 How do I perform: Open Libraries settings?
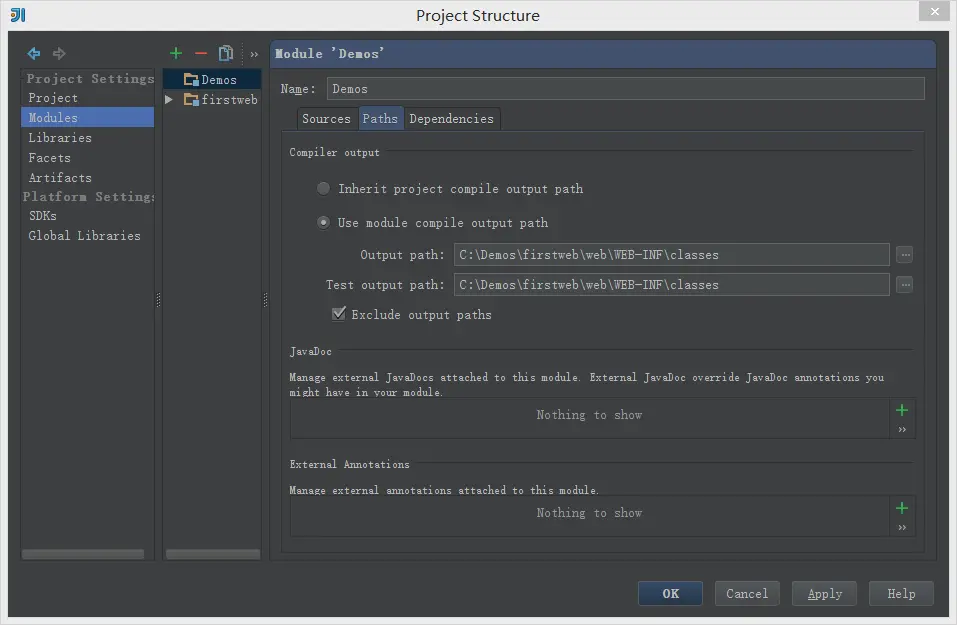tap(60, 137)
